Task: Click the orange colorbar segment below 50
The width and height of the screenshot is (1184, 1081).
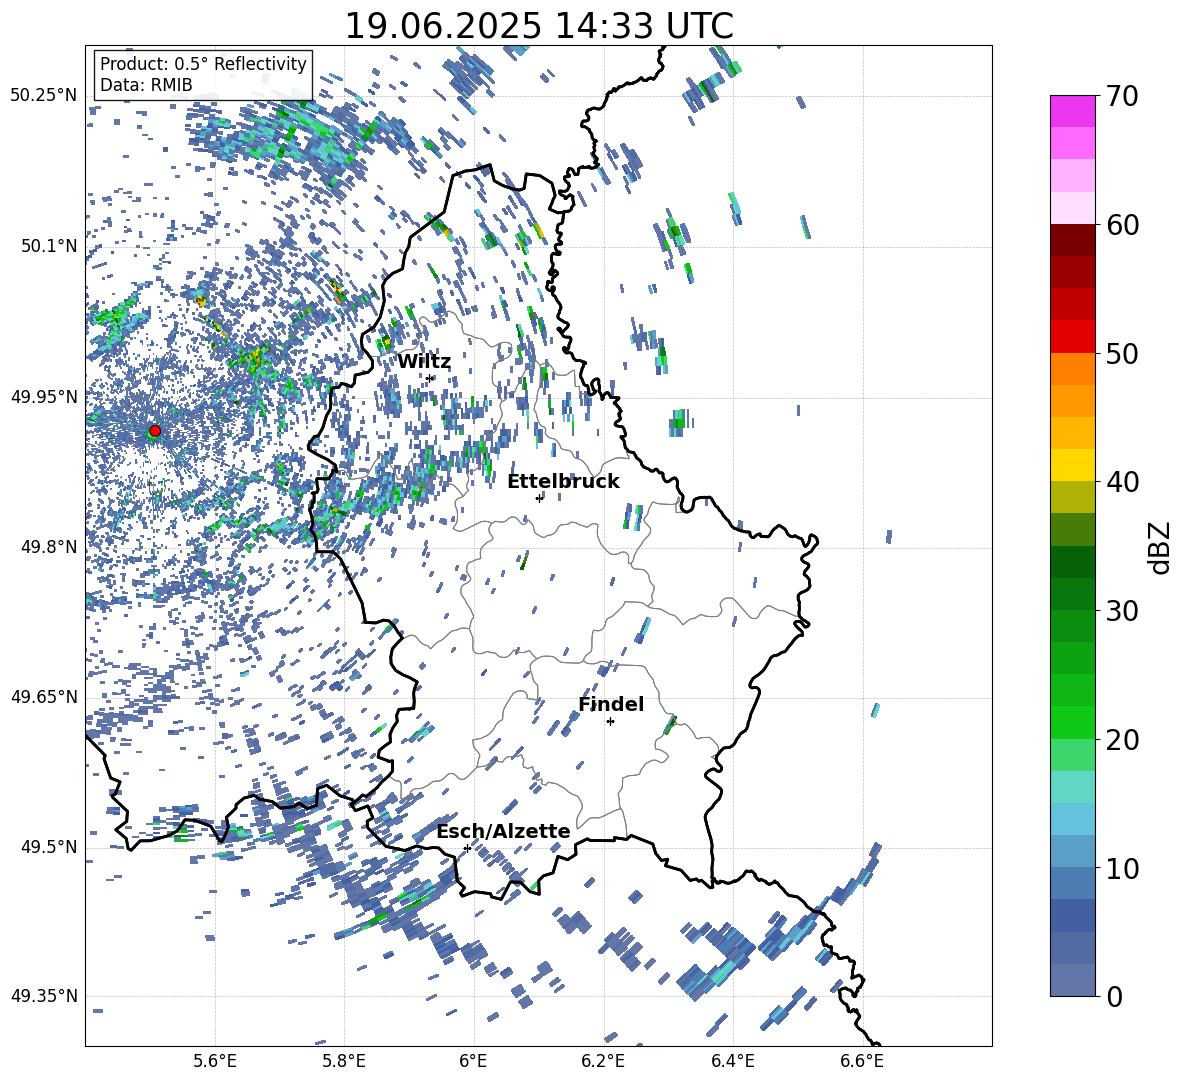Action: [1072, 368]
